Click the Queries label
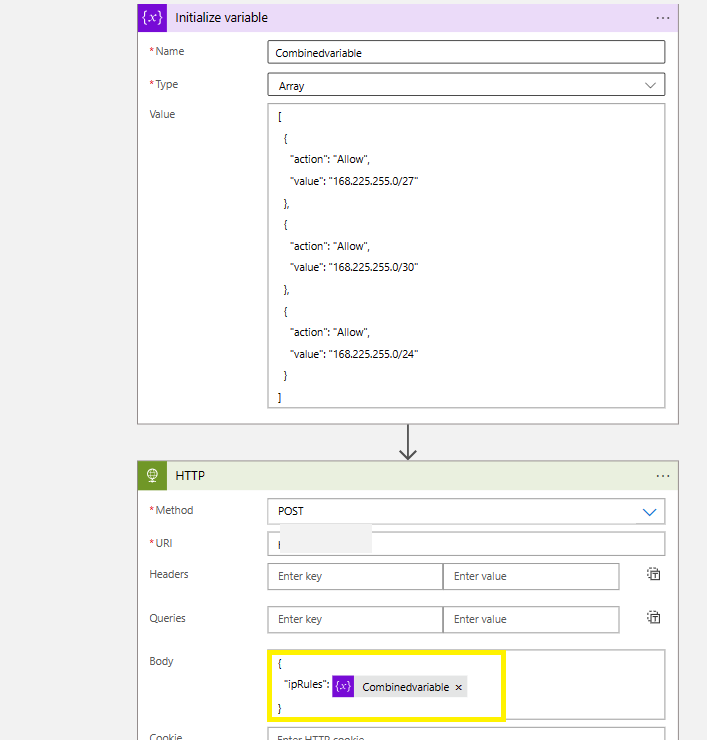This screenshot has width=707, height=741. (167, 618)
